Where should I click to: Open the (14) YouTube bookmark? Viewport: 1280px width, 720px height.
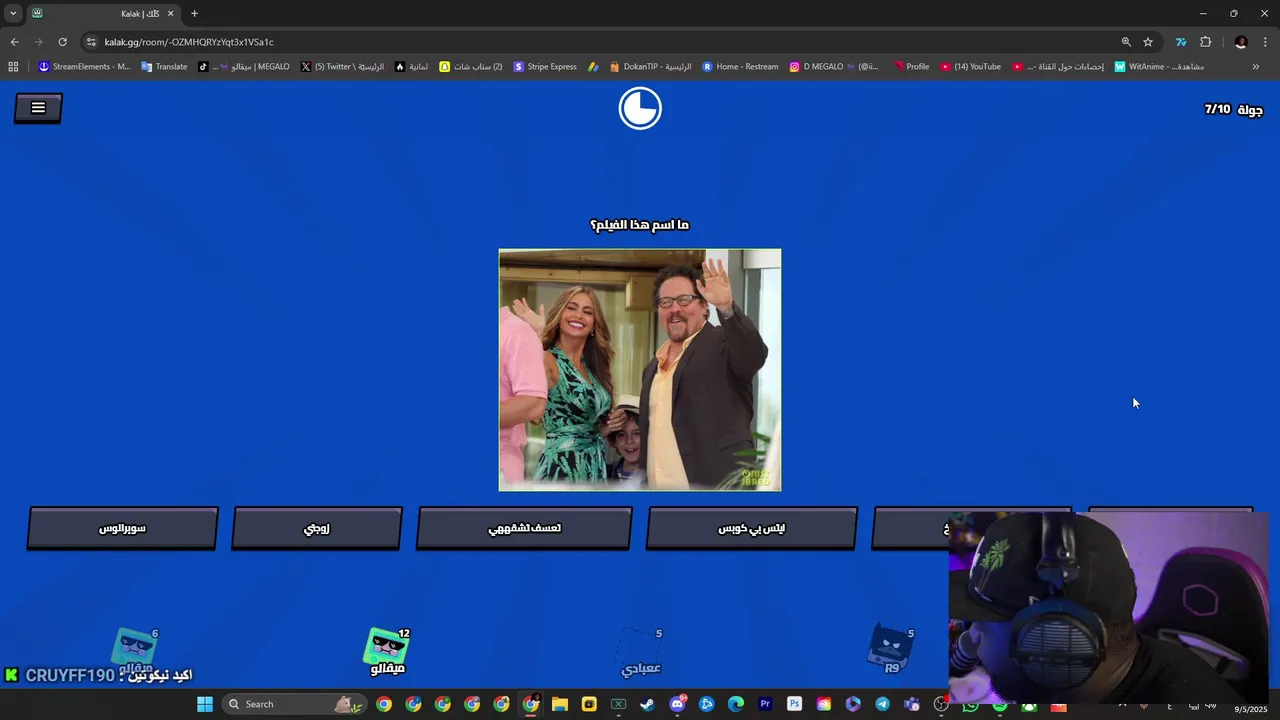tap(970, 67)
